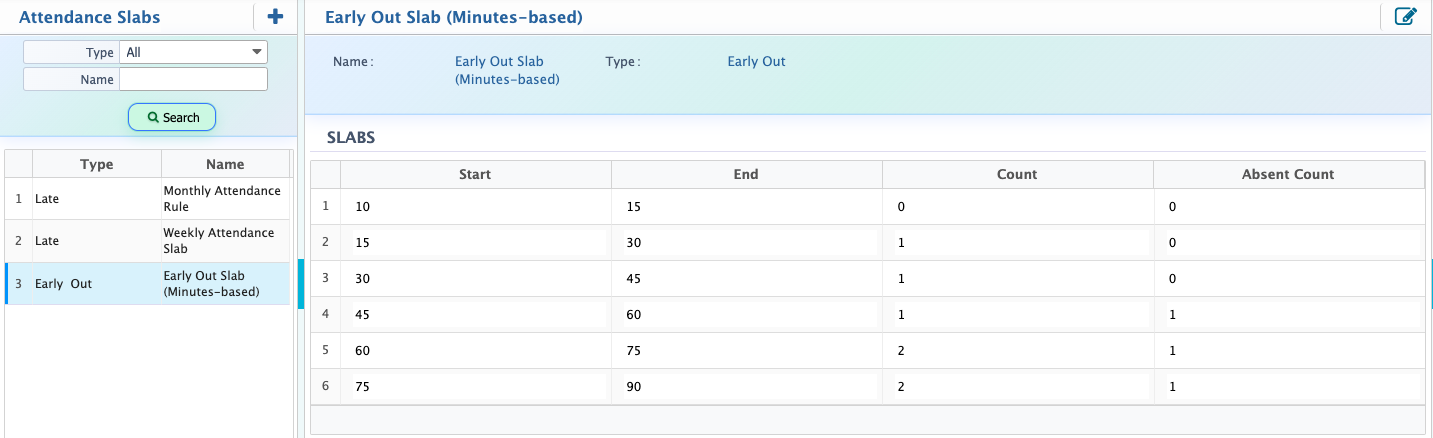This screenshot has width=1433, height=438.
Task: Select Early Out Slab (Minutes-based) row
Action: coord(148,284)
